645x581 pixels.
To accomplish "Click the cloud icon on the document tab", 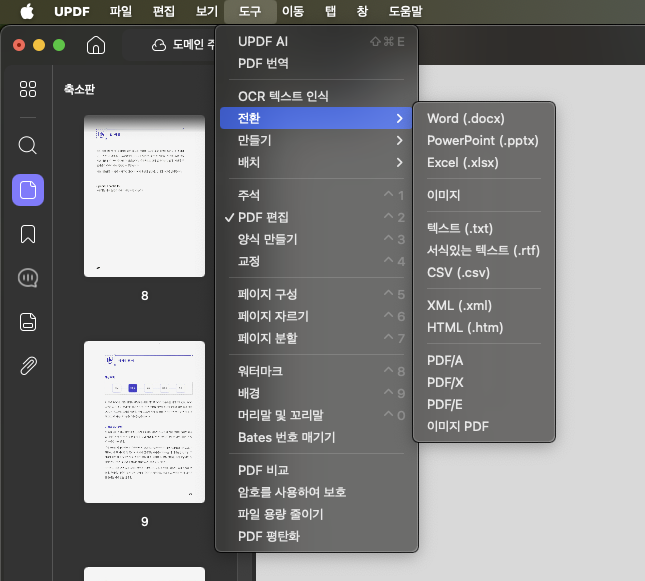I will point(159,45).
